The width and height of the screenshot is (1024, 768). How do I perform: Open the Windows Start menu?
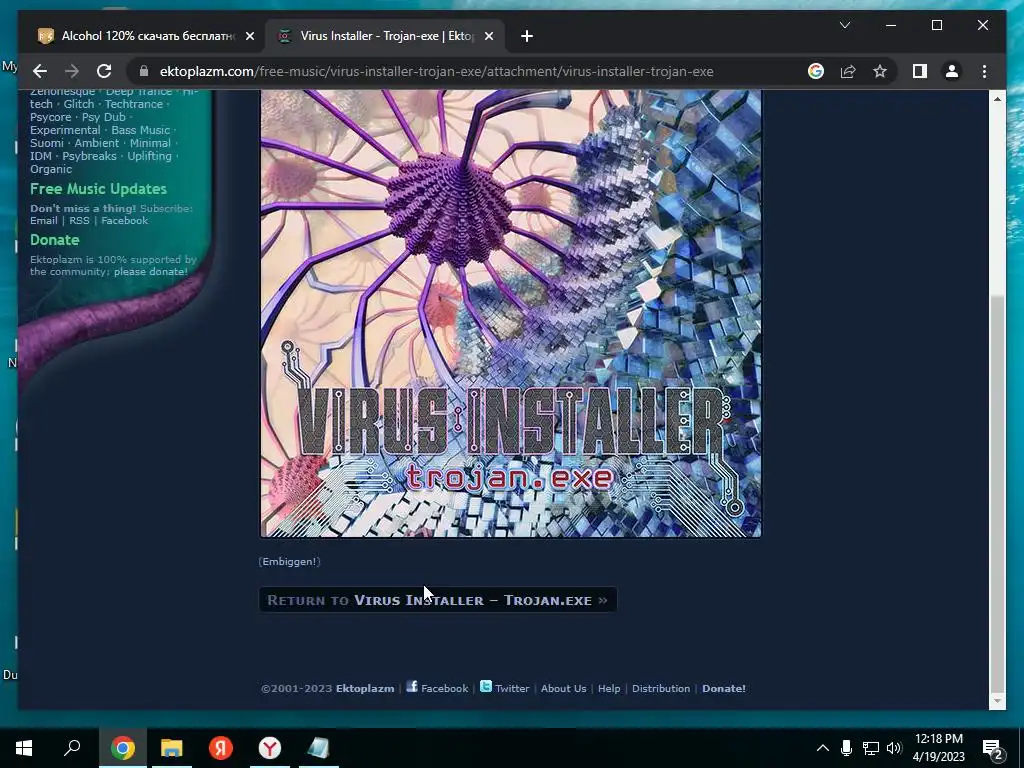click(24, 748)
